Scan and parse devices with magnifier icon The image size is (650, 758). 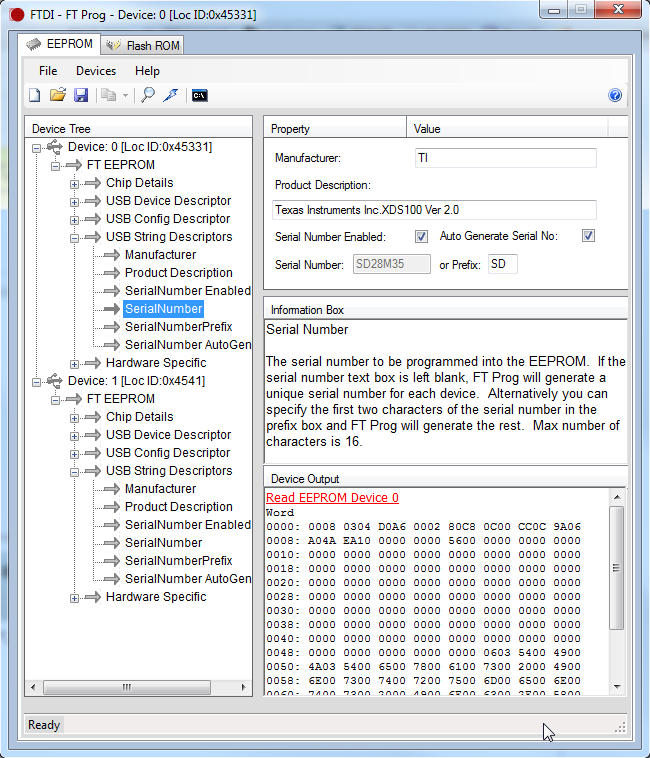coord(148,95)
